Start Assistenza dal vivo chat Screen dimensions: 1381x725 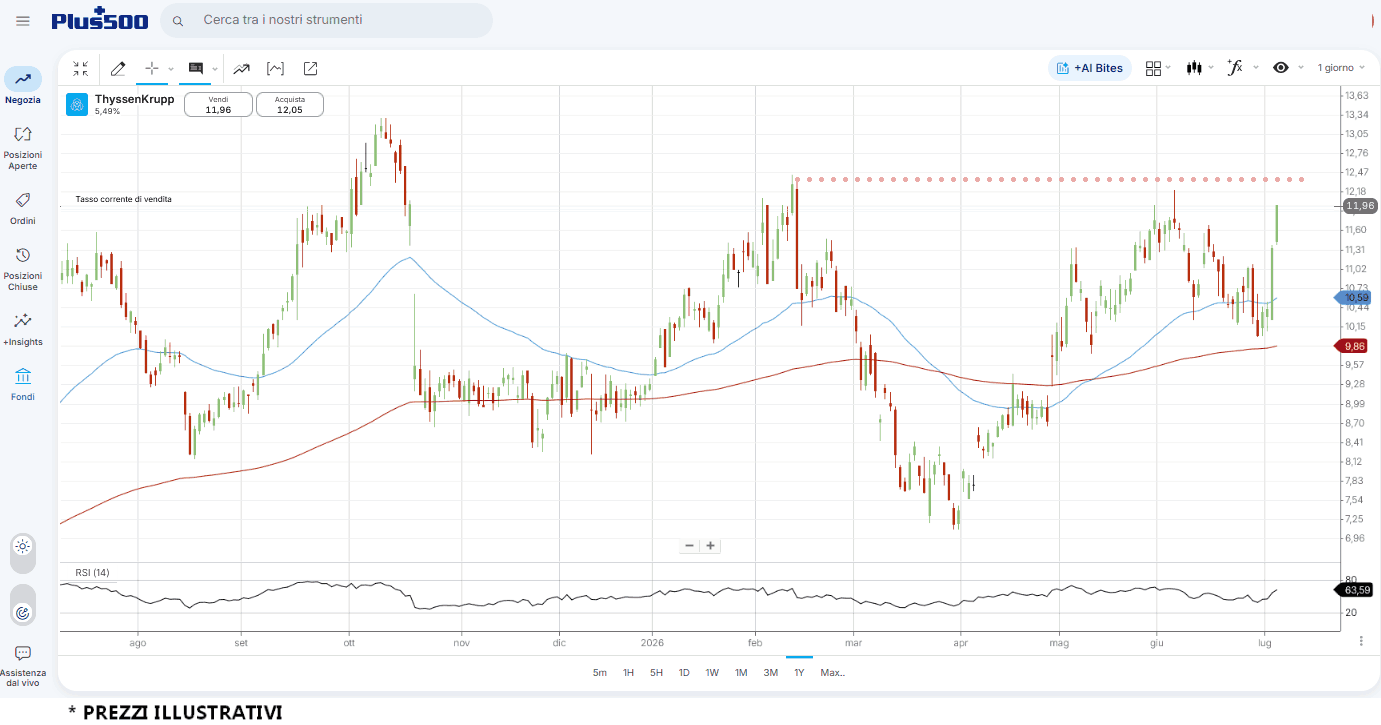pos(23,666)
